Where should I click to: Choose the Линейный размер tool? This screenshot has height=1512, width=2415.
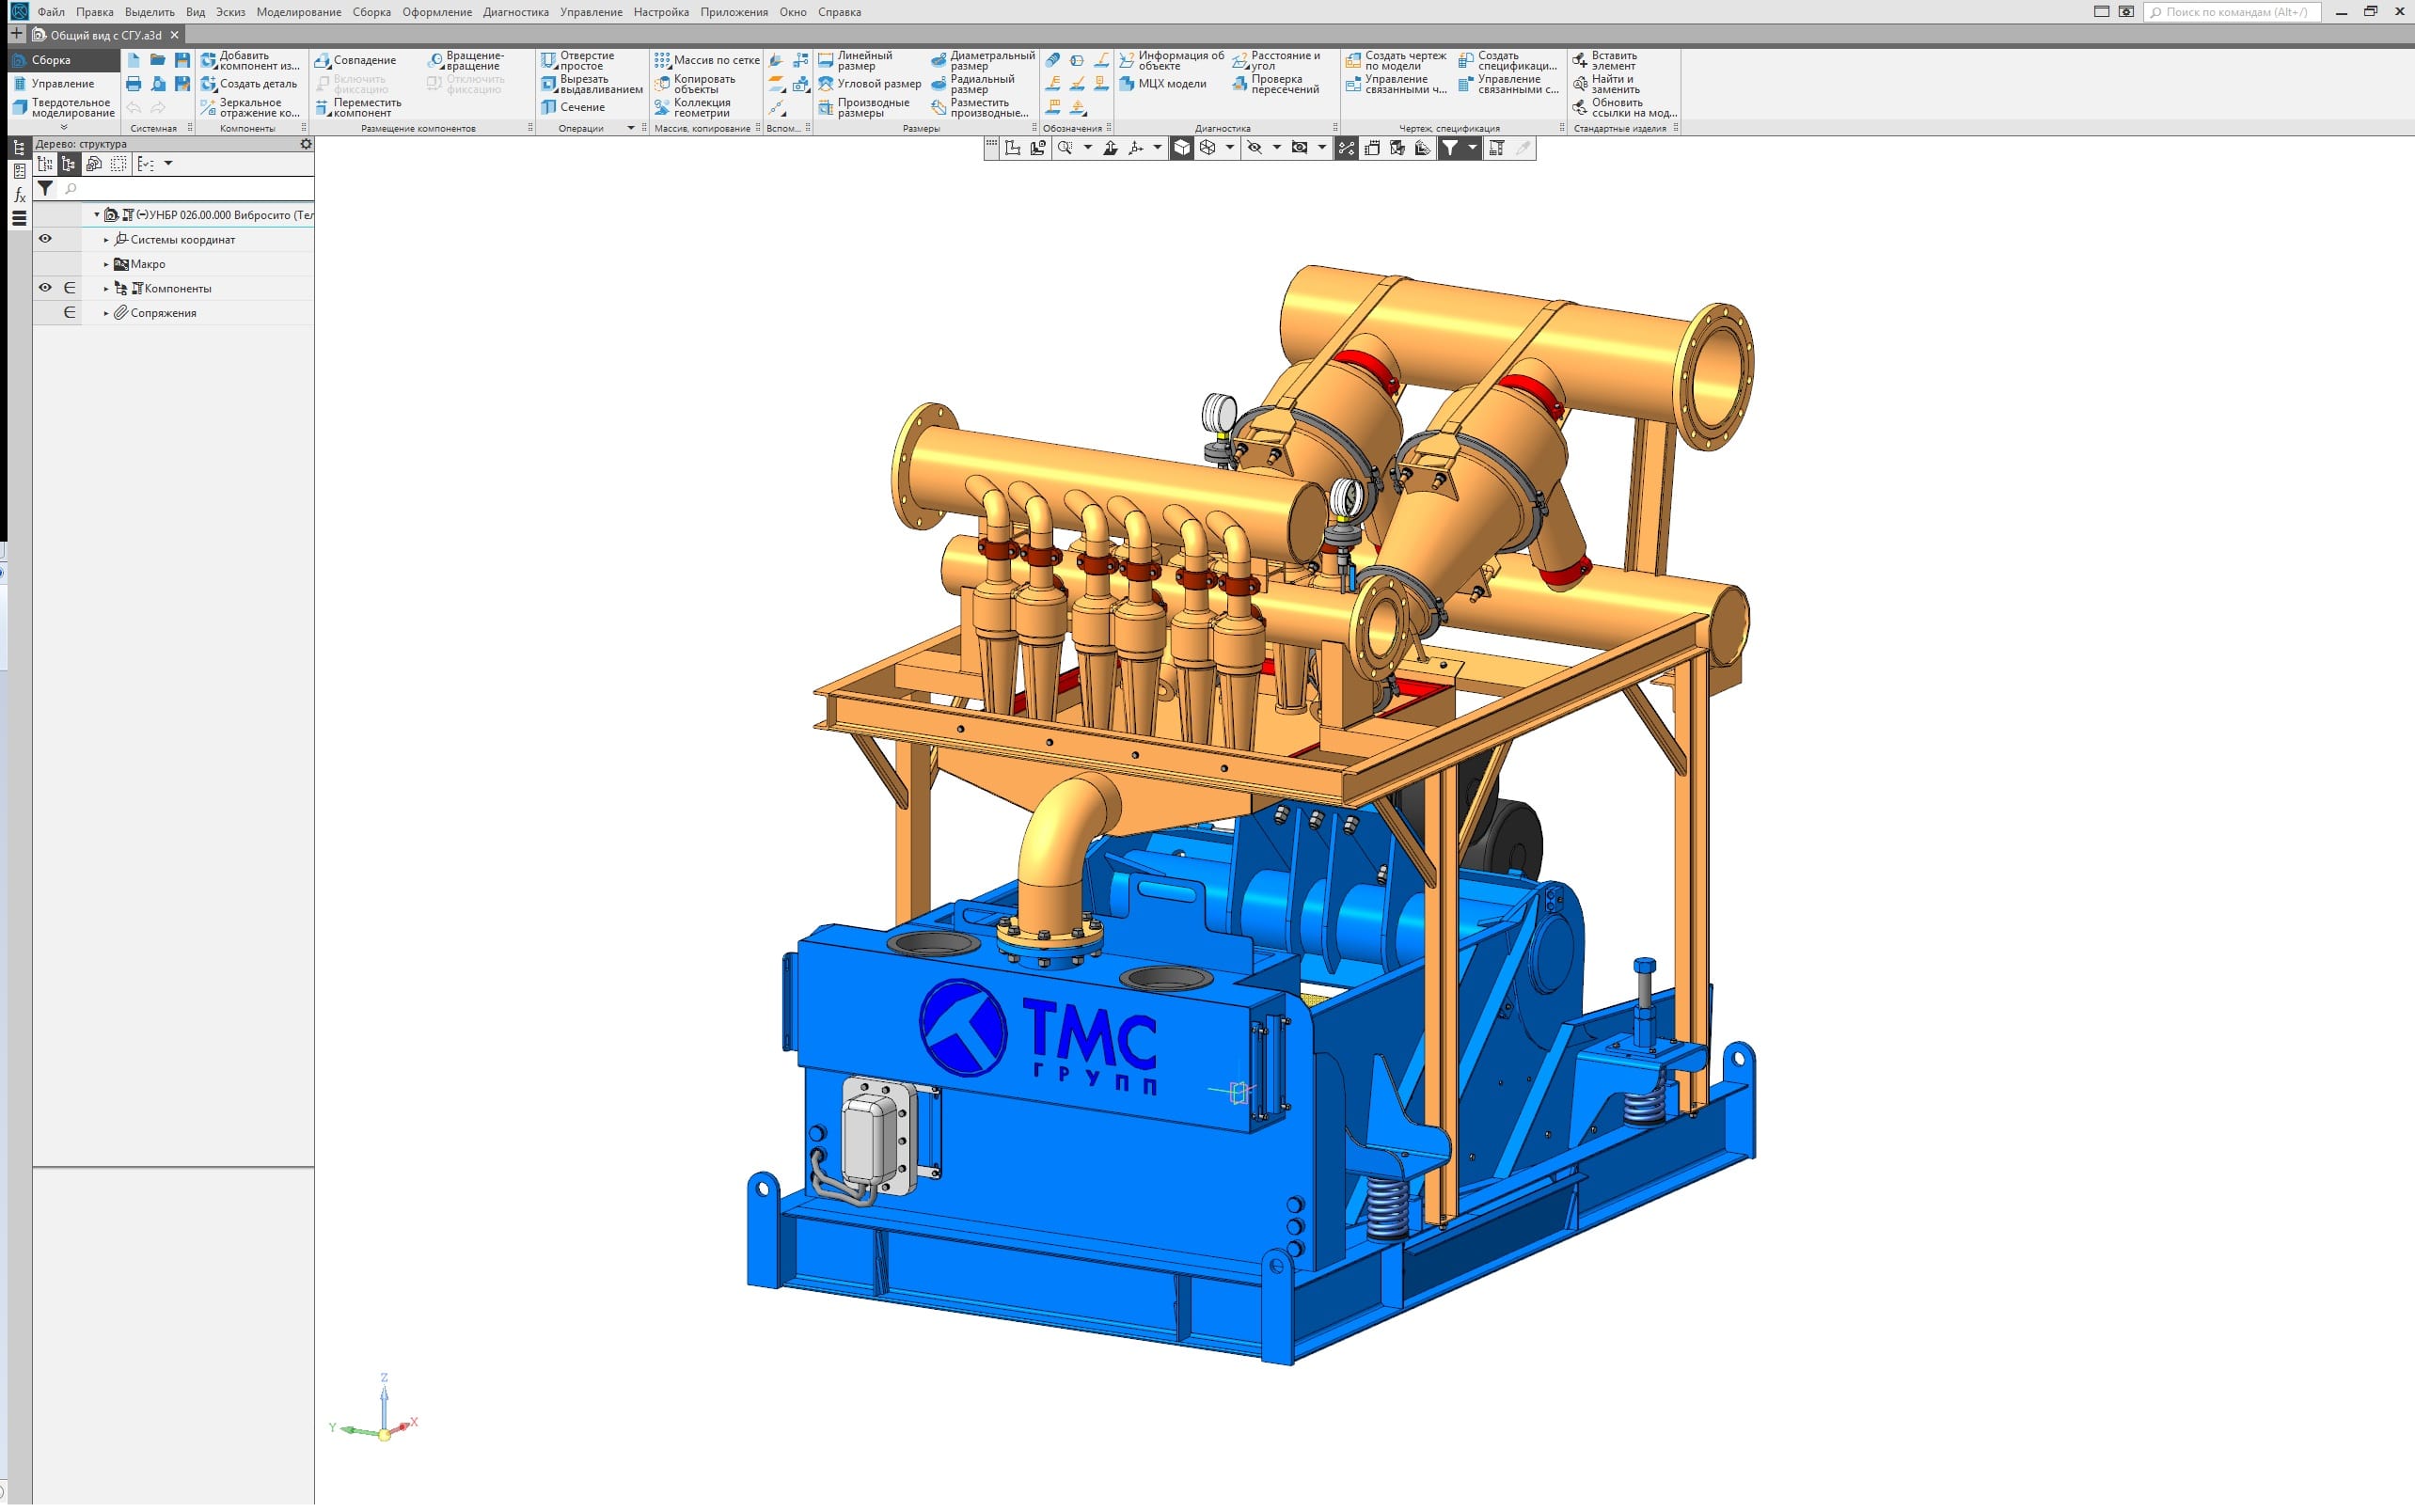pos(826,60)
